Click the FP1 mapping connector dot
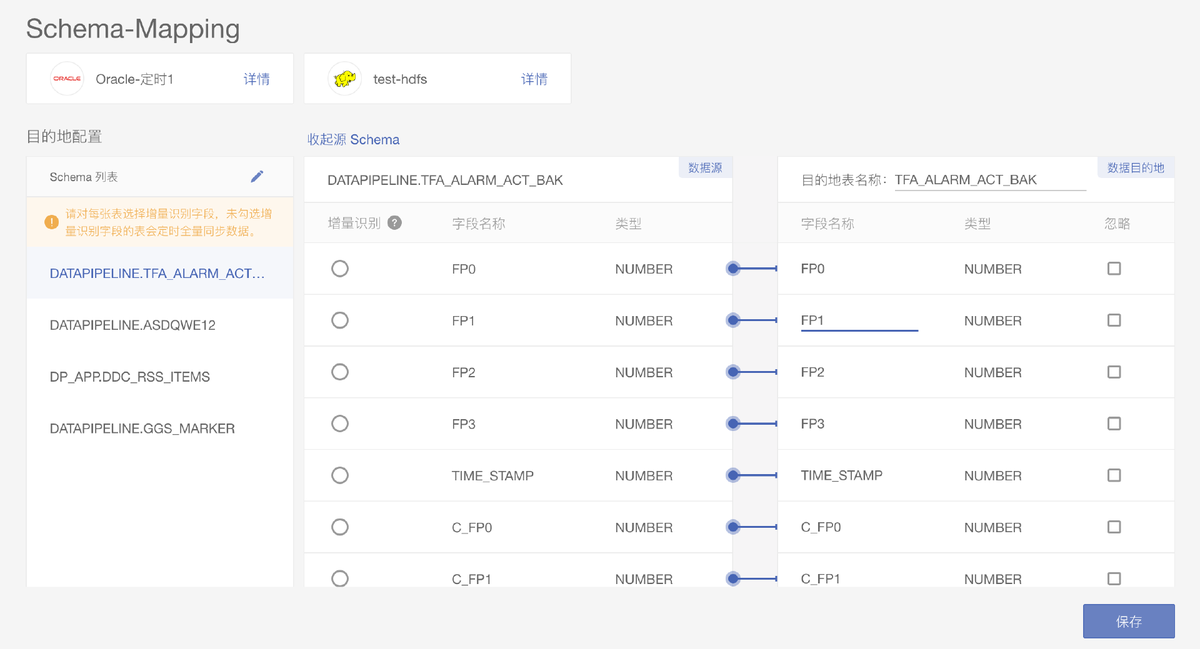 click(x=733, y=320)
